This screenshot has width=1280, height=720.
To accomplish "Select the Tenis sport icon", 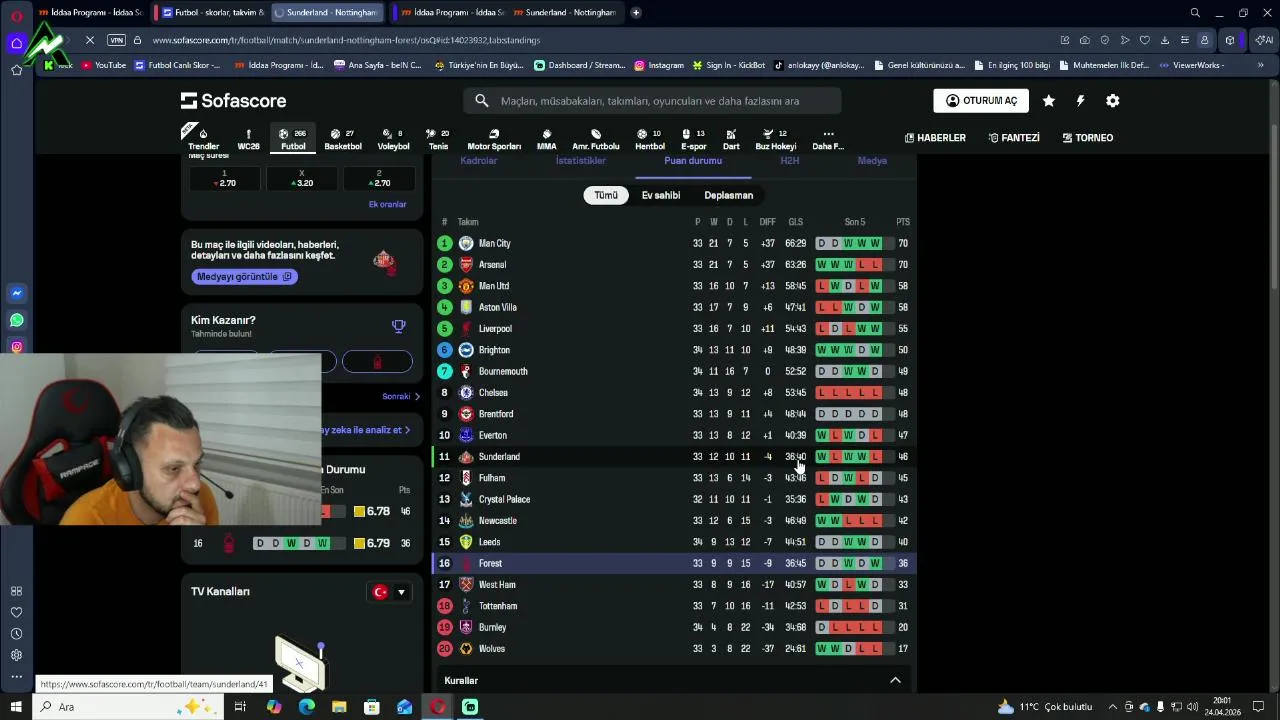I will click(x=438, y=139).
